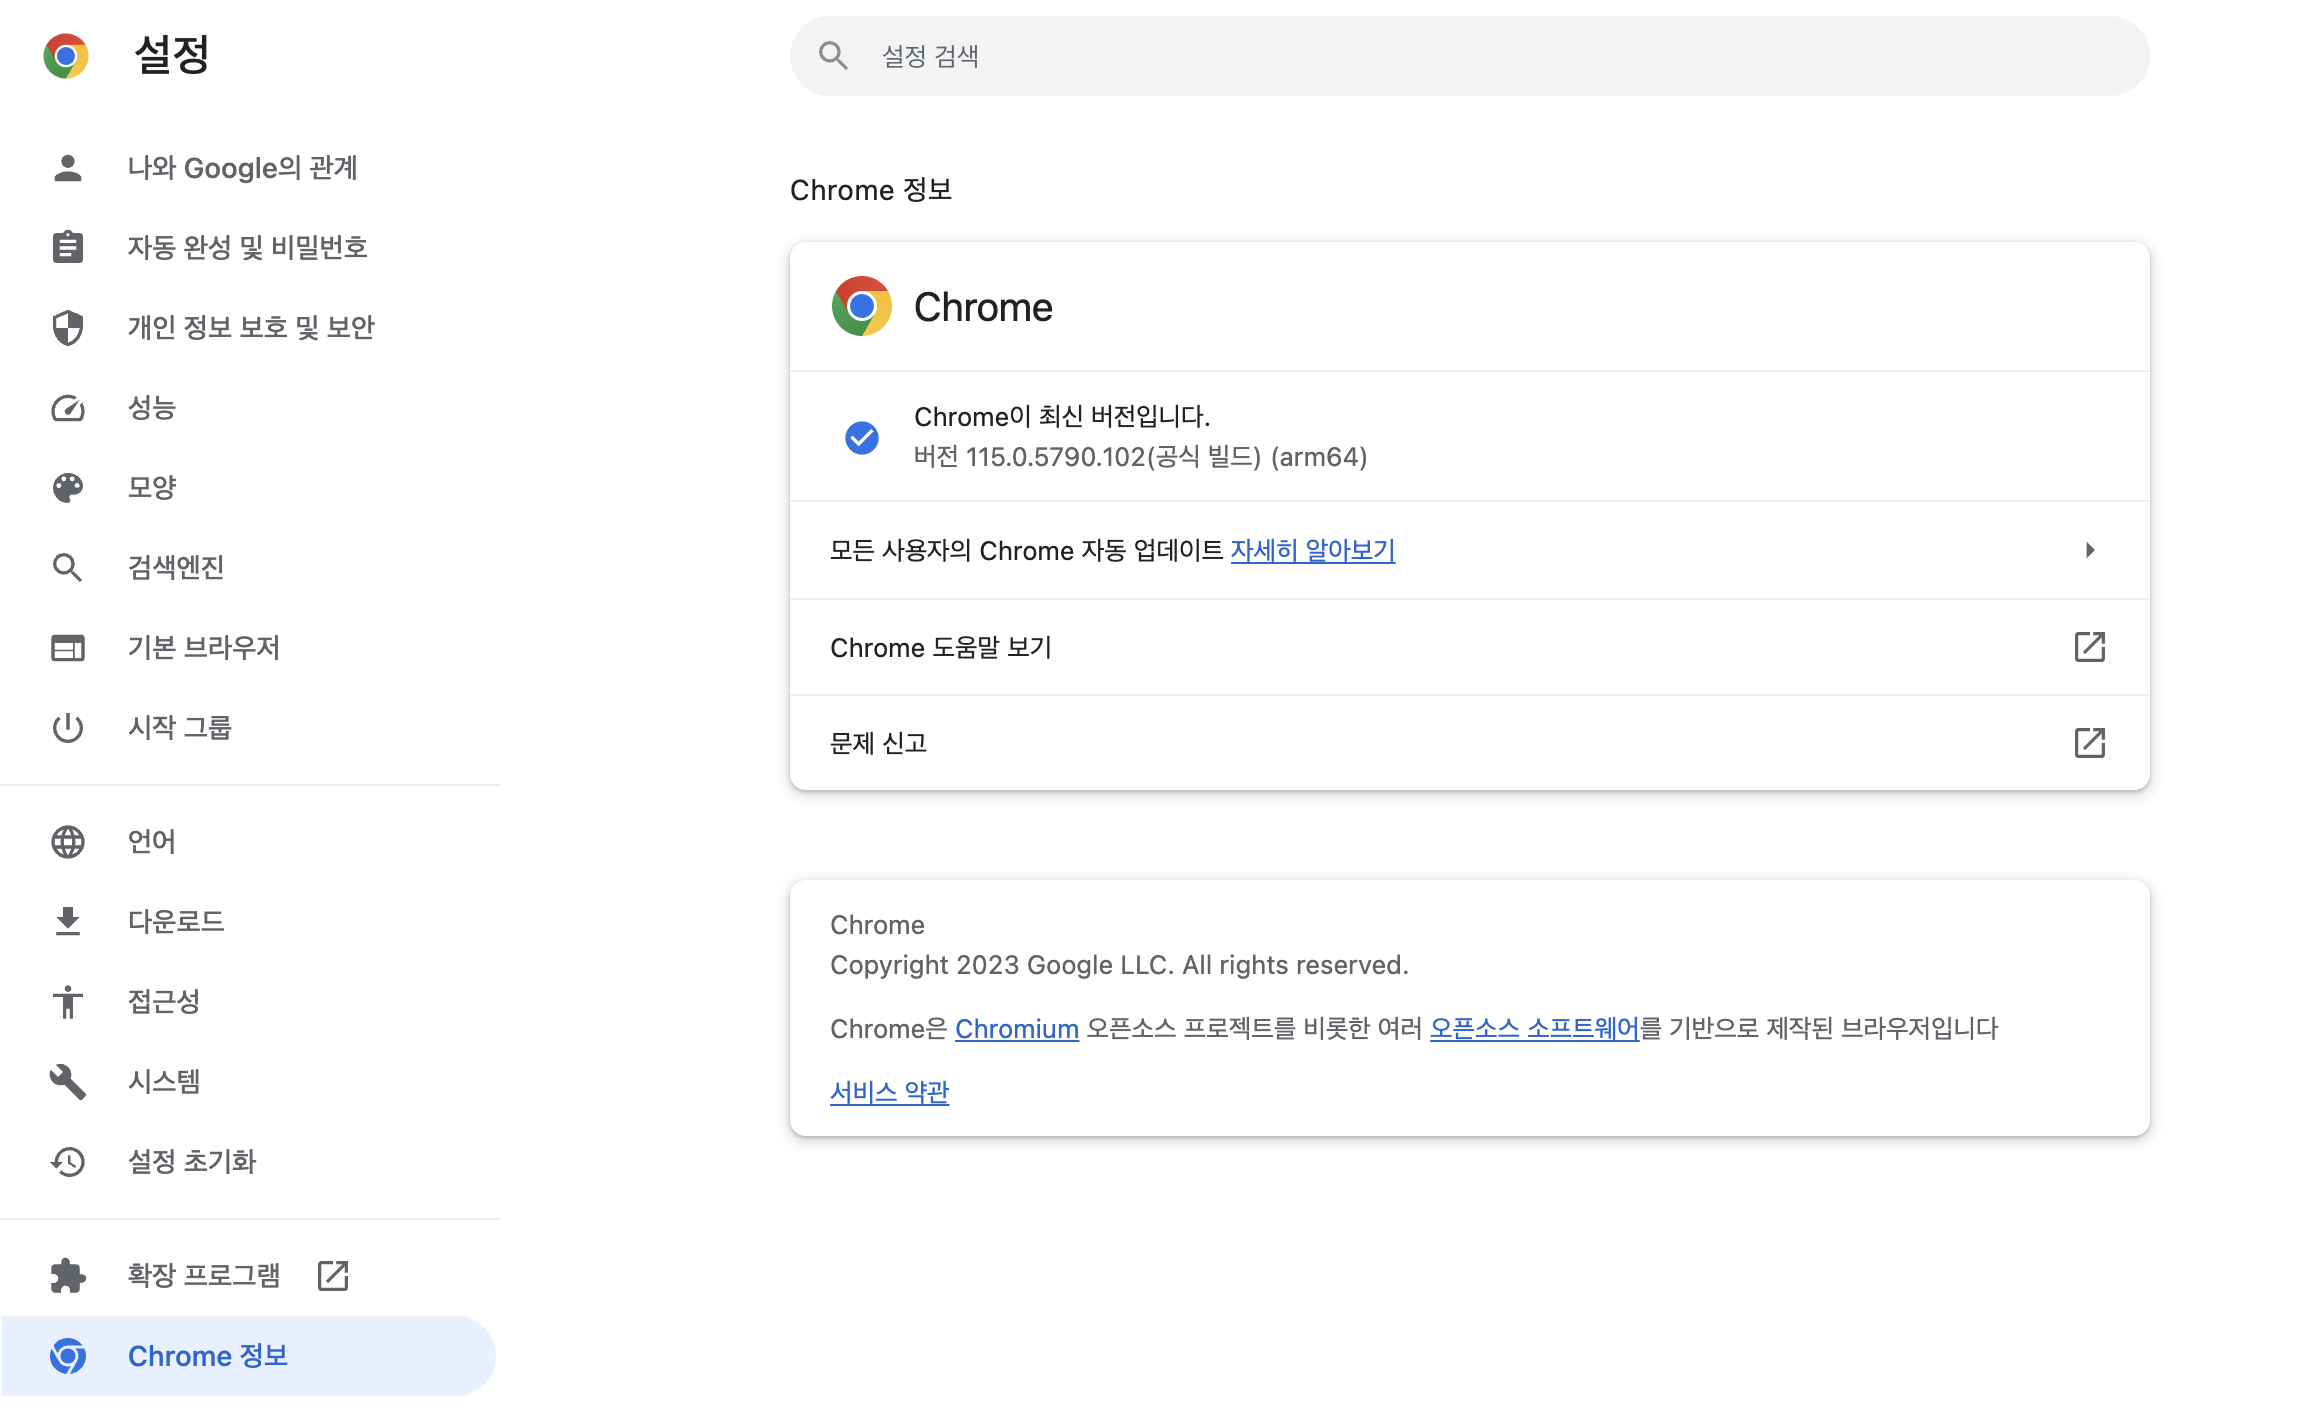Click the power icon for 시작 그룹

click(68, 728)
